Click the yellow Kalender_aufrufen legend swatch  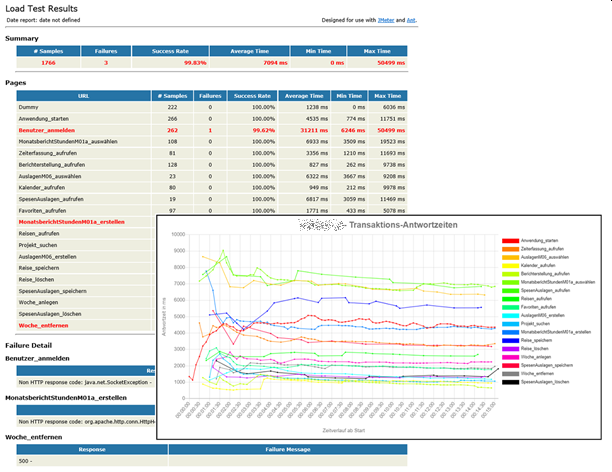point(511,265)
